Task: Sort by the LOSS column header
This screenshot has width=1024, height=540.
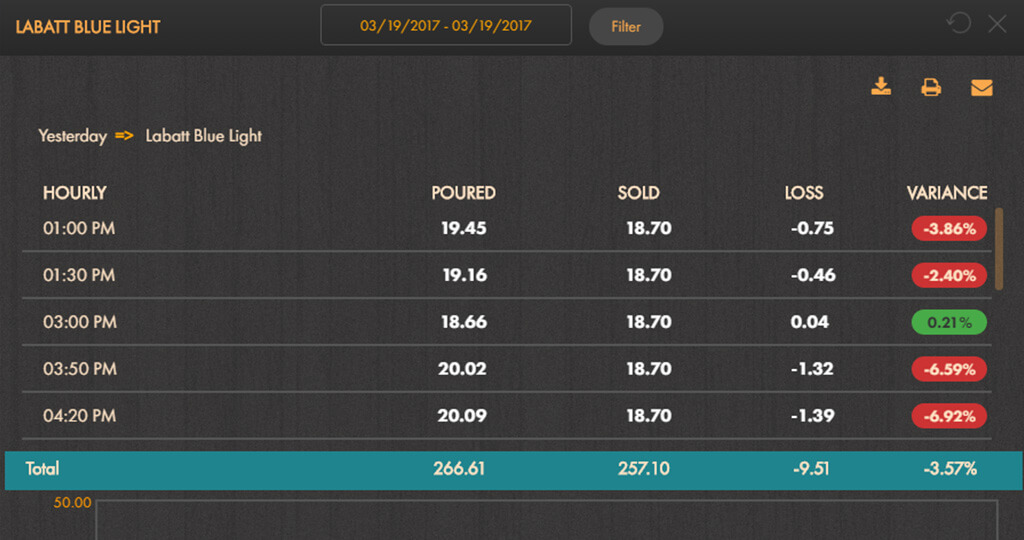Action: point(803,193)
